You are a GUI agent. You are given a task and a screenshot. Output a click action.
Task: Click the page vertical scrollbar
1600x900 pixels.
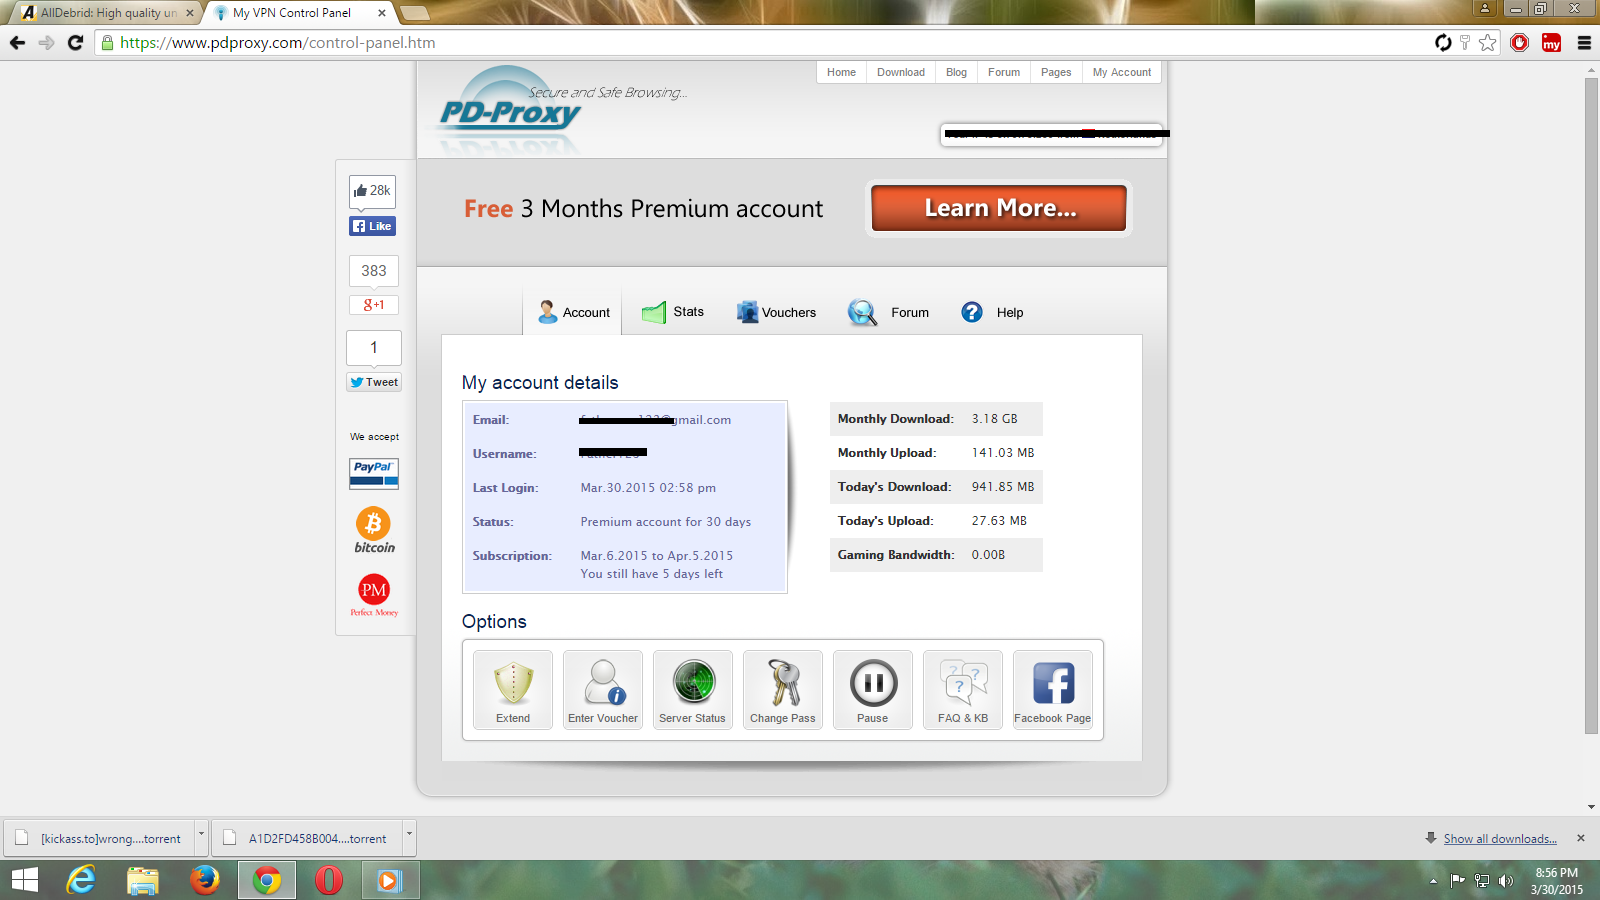[1591, 405]
